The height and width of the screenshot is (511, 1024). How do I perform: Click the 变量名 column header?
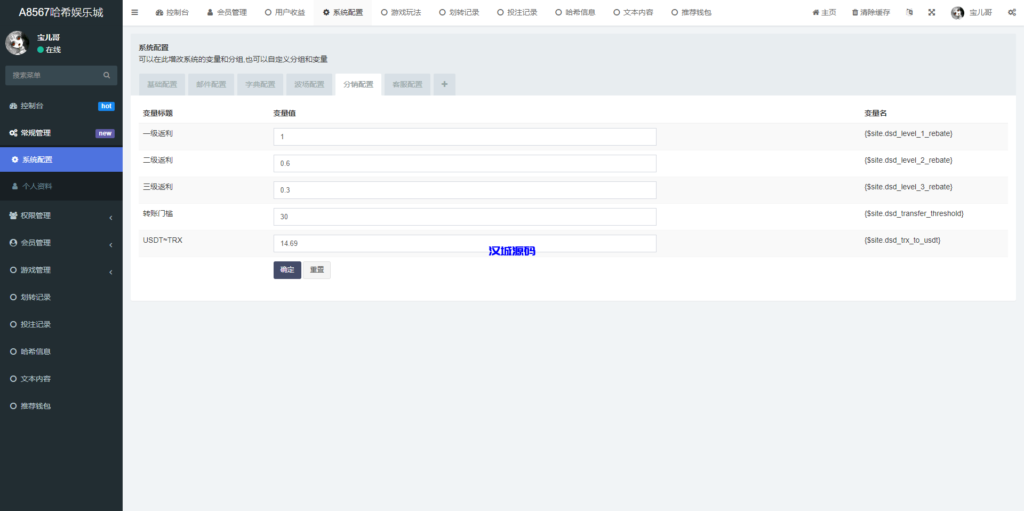(x=874, y=113)
